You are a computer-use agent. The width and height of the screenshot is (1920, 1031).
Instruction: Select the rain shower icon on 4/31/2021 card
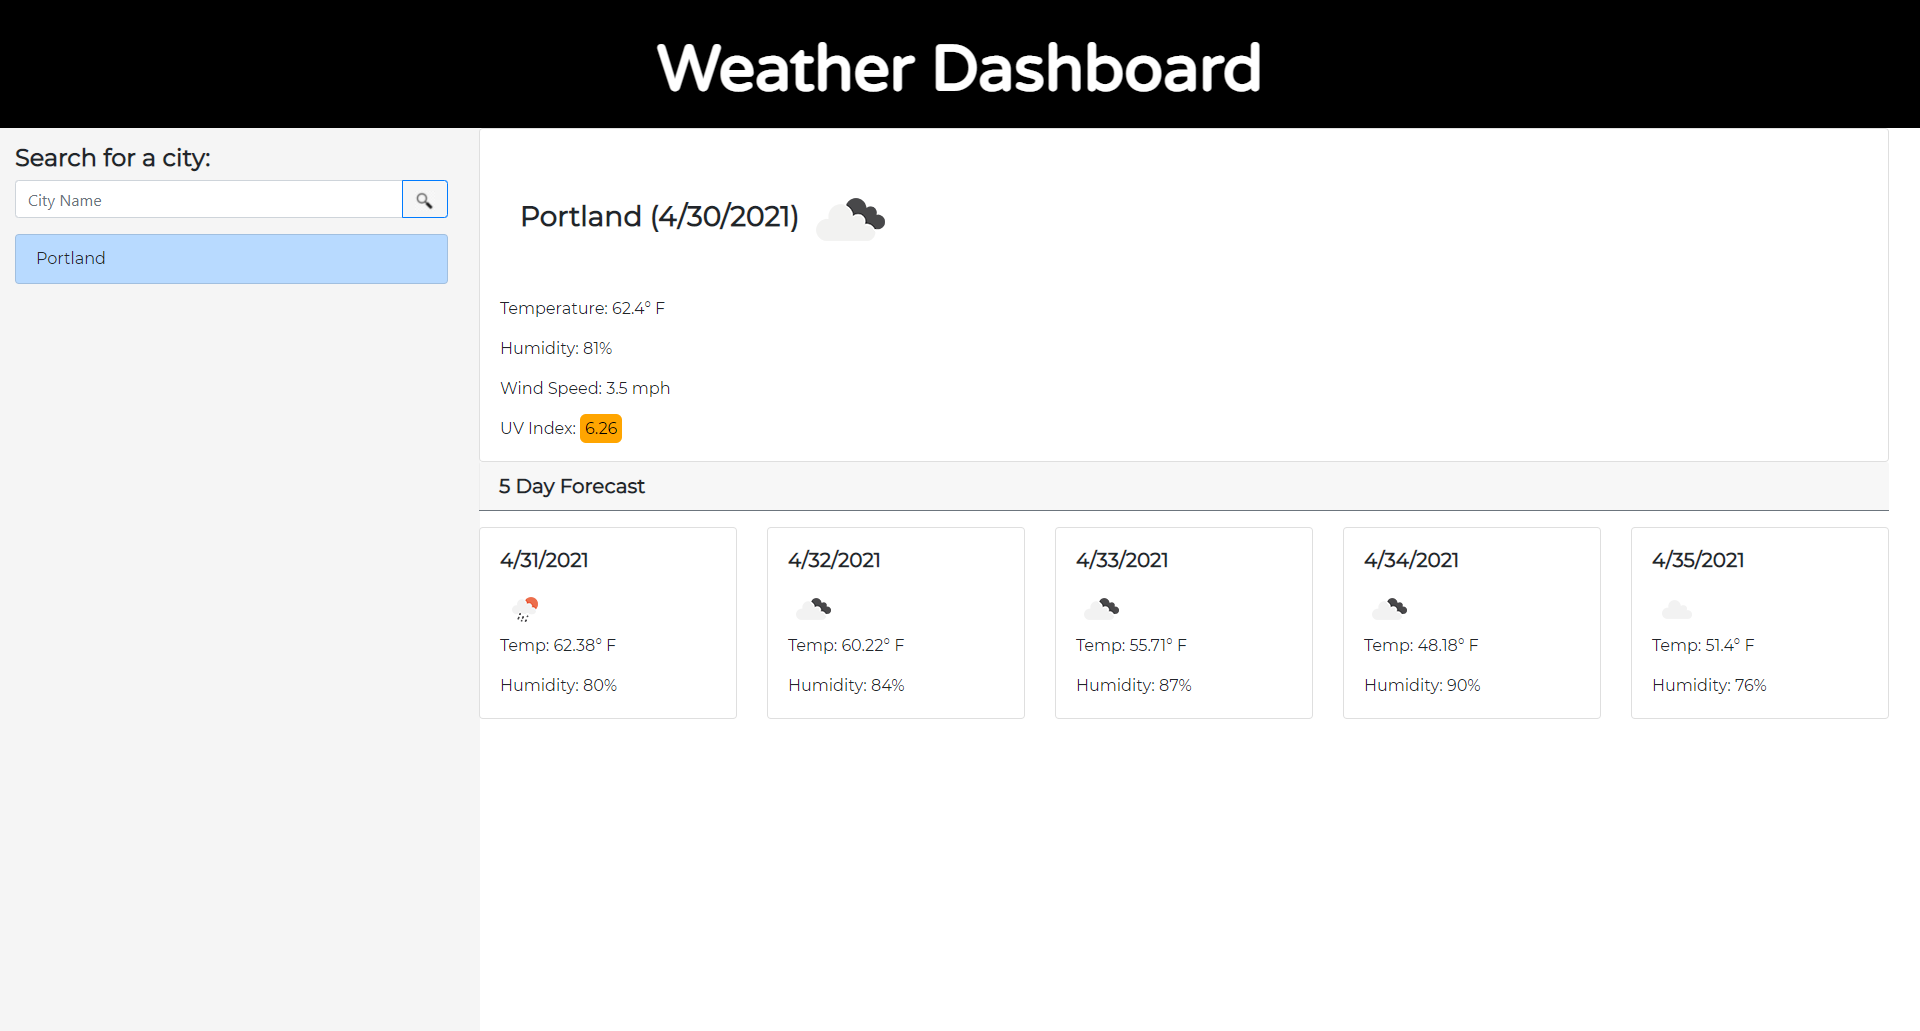[526, 608]
